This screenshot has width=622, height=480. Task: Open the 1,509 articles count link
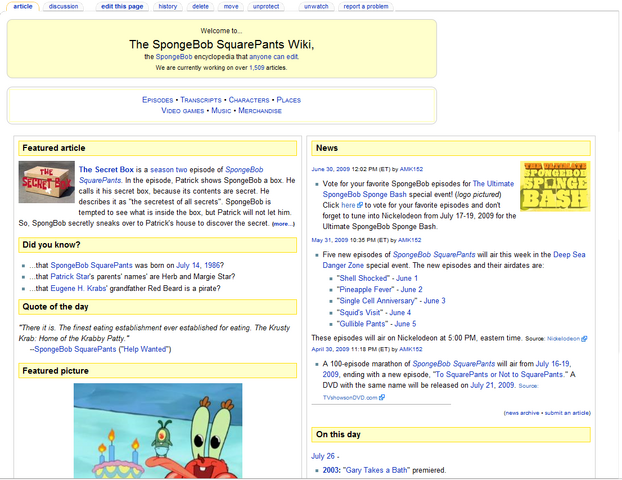tap(257, 68)
